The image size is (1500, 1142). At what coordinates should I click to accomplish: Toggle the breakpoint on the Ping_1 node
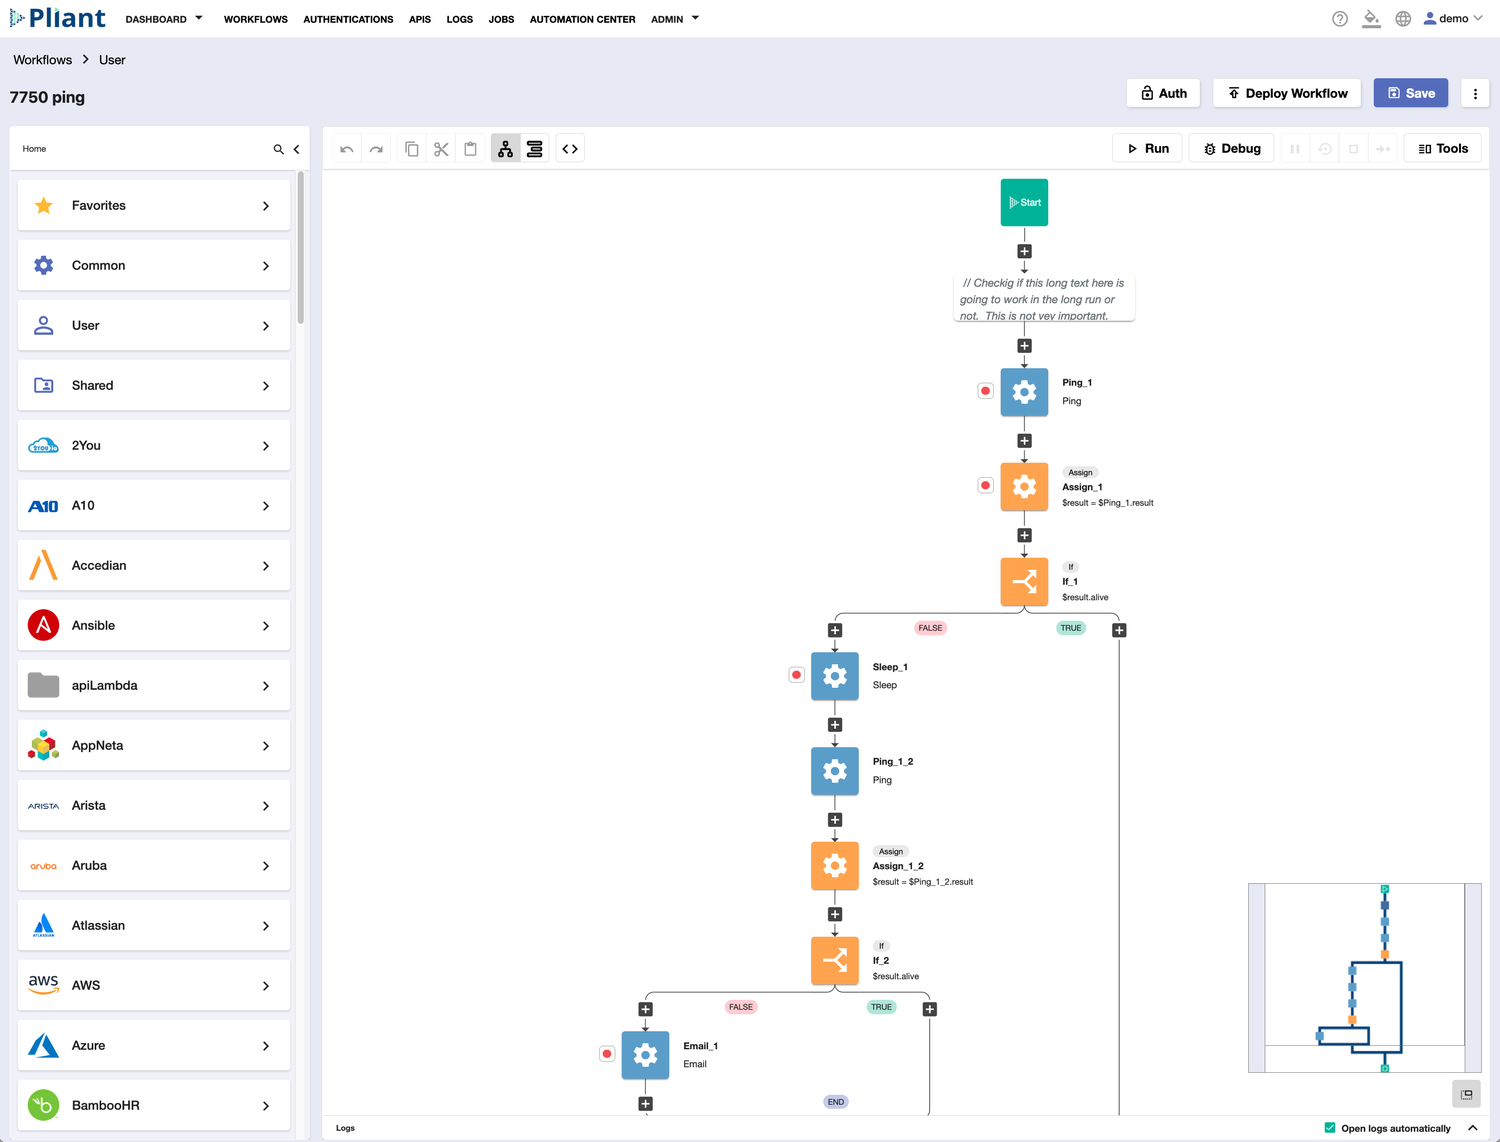(985, 391)
